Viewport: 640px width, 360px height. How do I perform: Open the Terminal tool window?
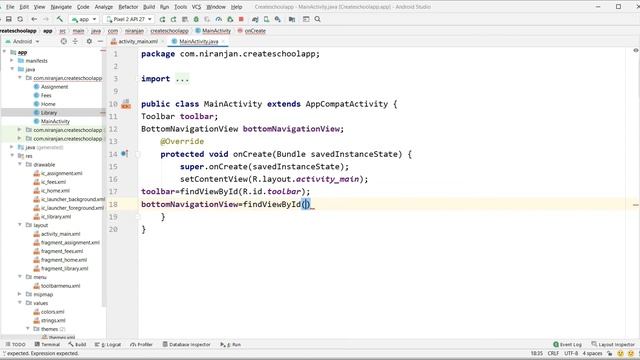pyautogui.click(x=47, y=344)
